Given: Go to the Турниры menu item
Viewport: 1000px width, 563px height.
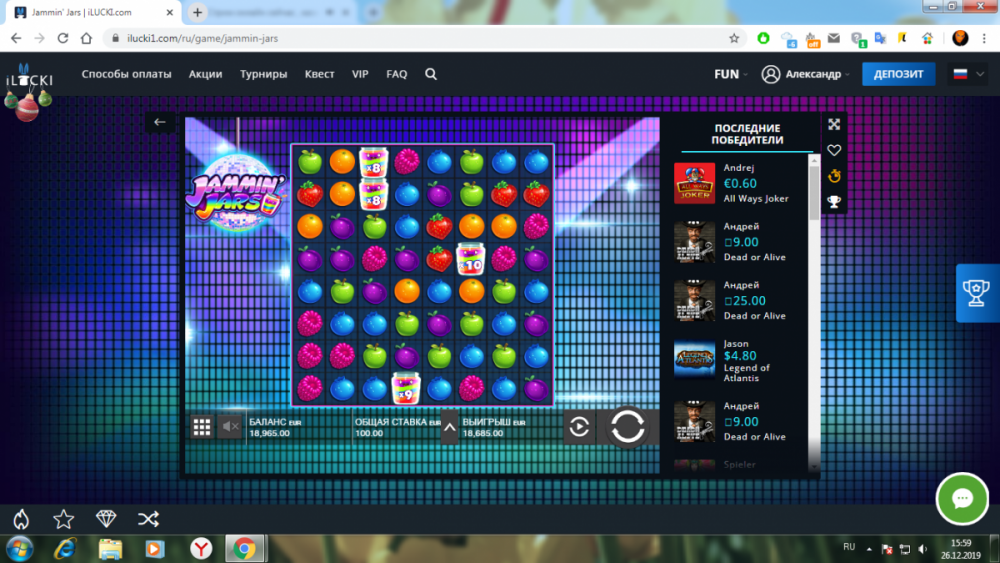Looking at the screenshot, I should [x=263, y=74].
